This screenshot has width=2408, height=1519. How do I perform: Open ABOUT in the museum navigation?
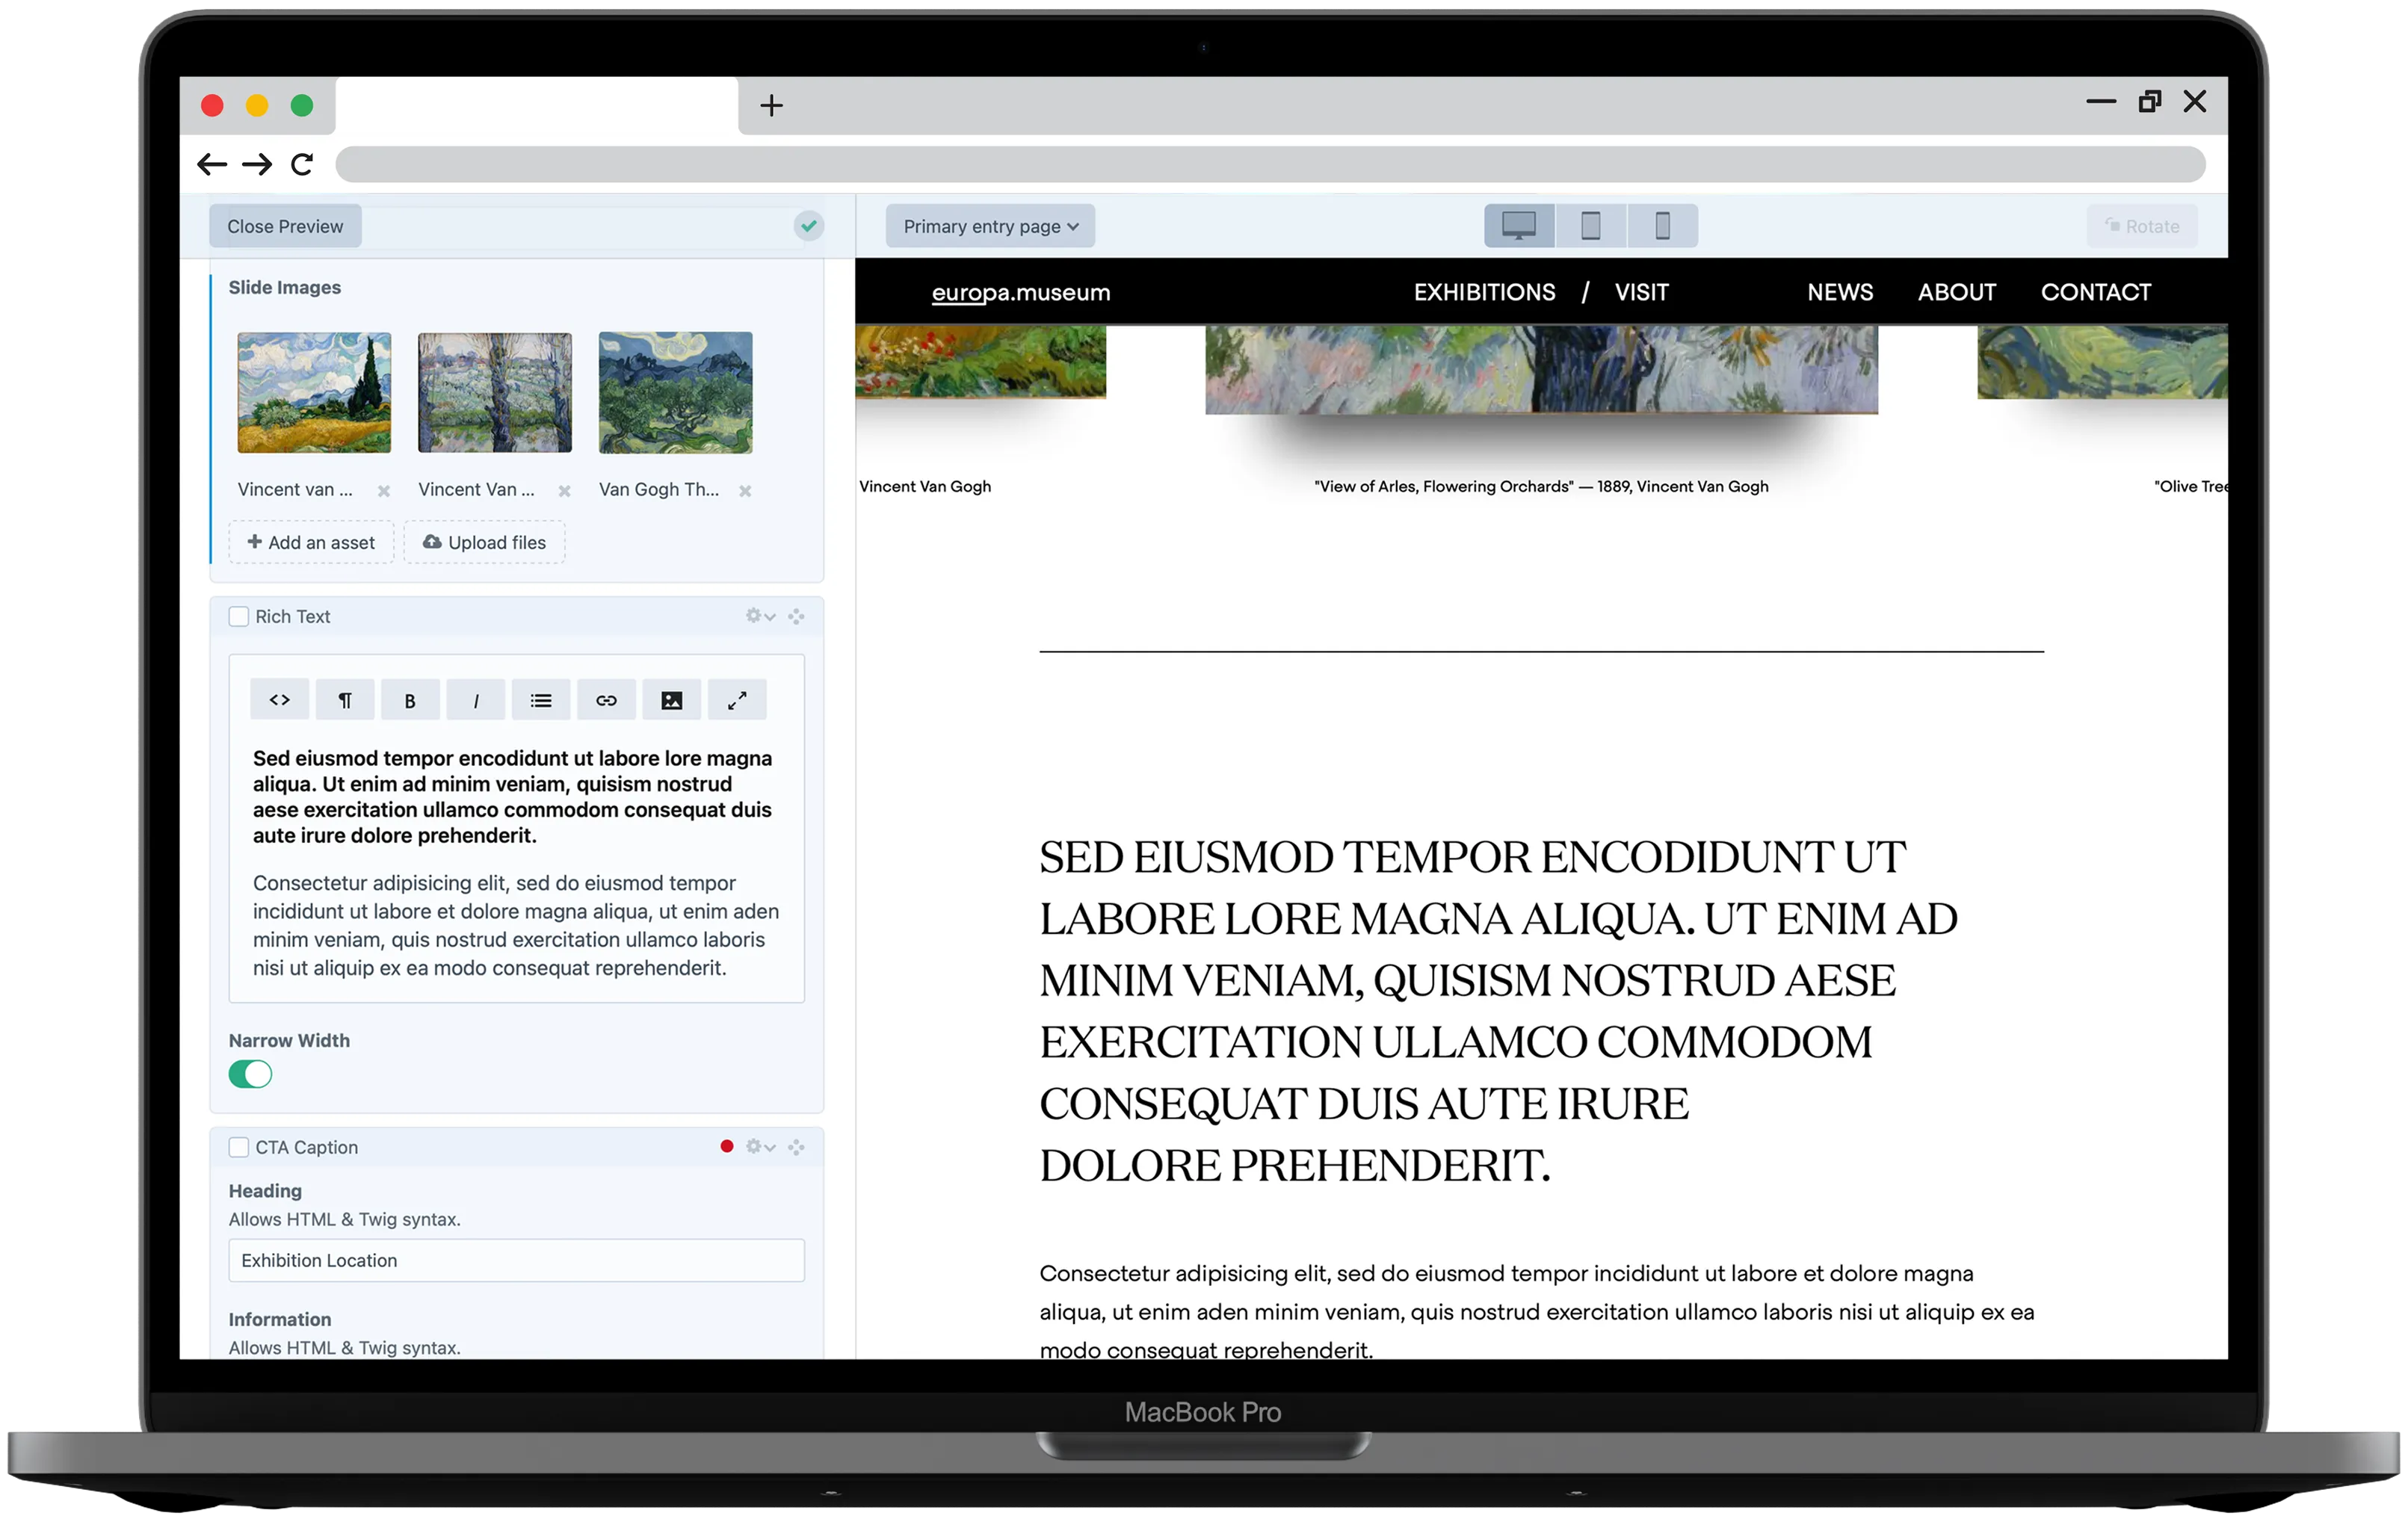1957,292
